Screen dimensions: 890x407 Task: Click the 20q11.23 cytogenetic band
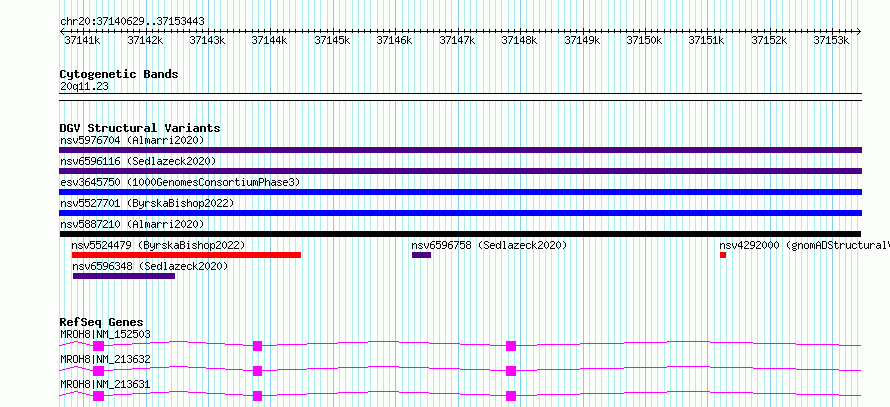[460, 94]
